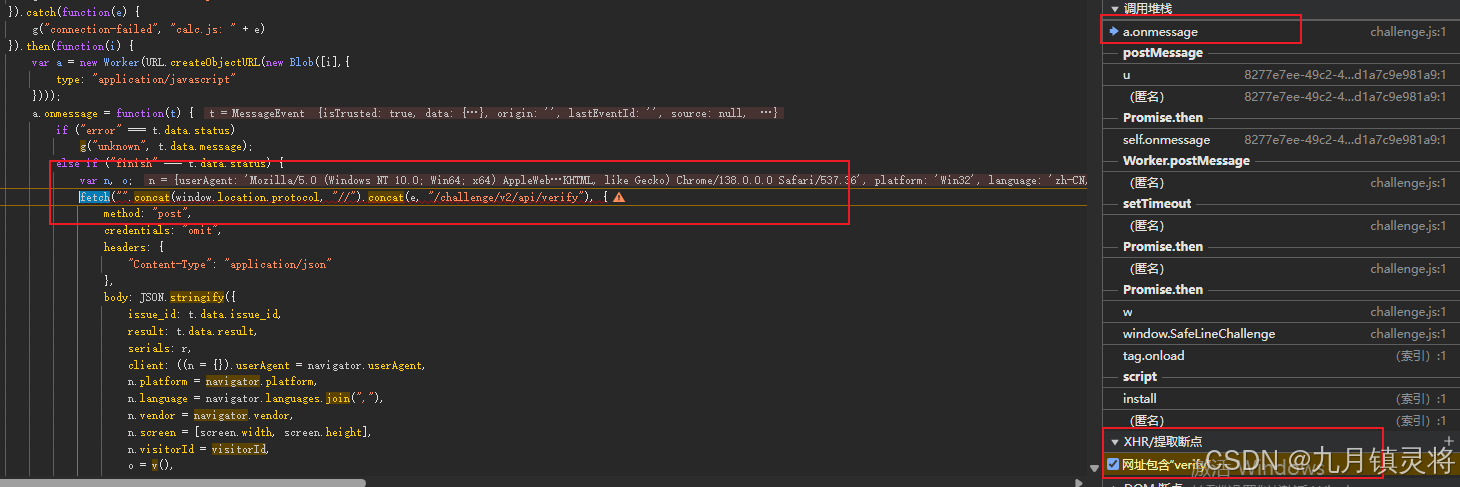Screen dimensions: 1460x487
Task: Click the warning icon beside the fetch line
Action: 619,198
